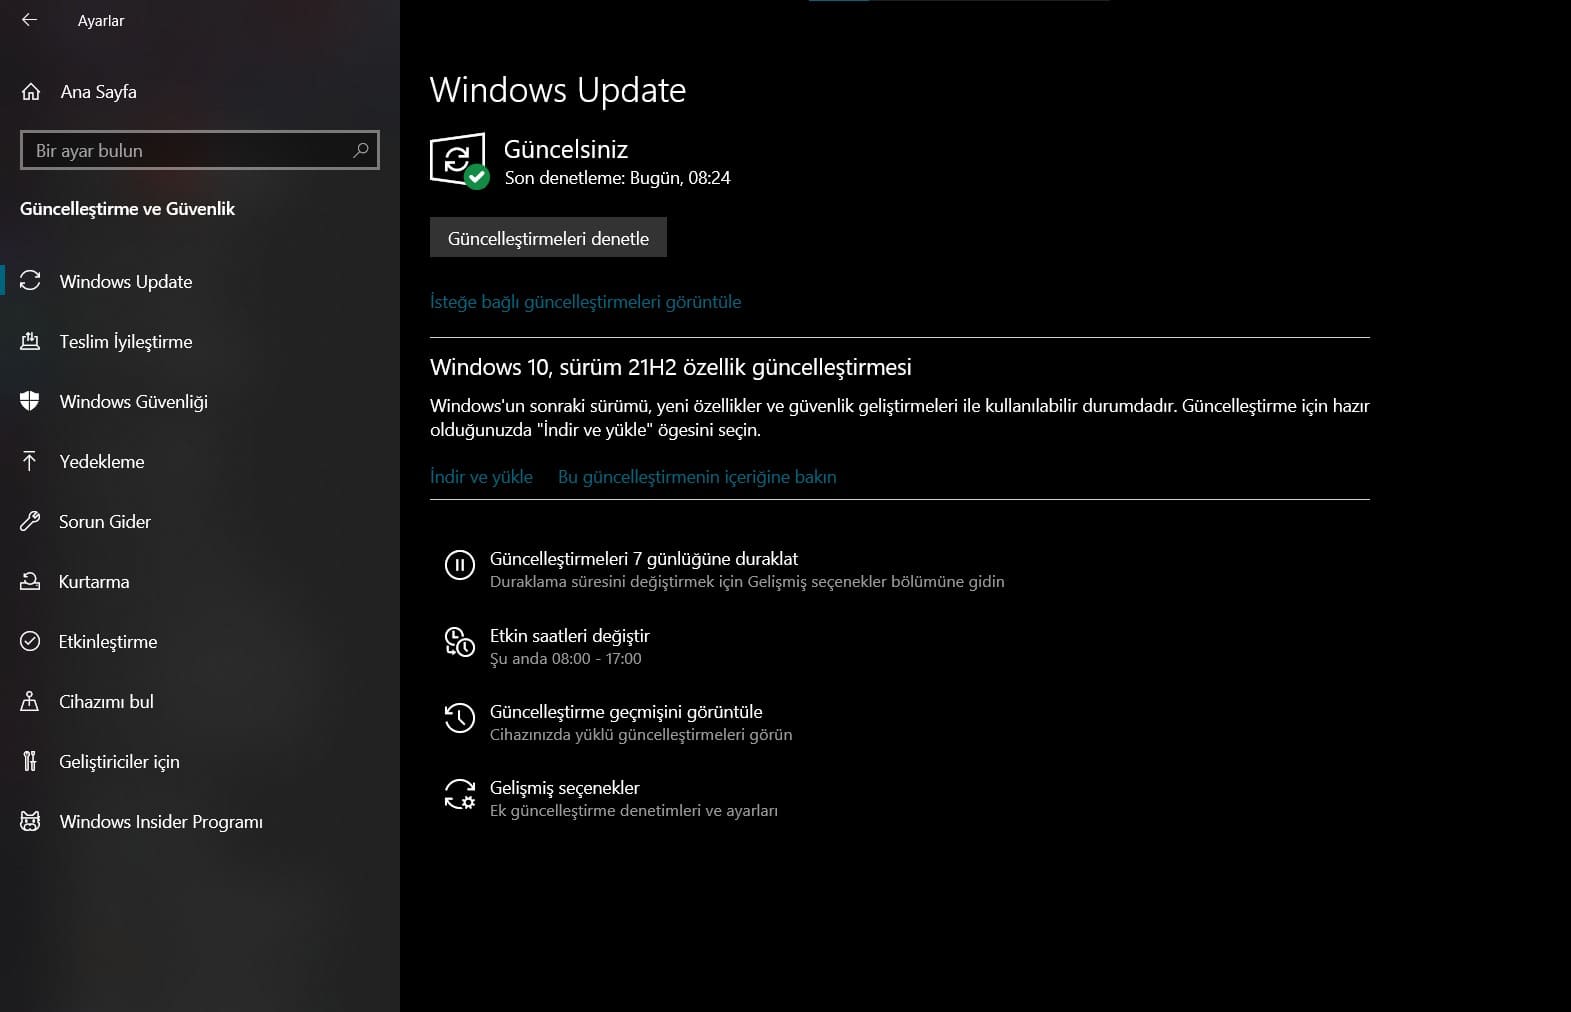1571x1012 pixels.
Task: Click the active hours clock icon
Action: click(x=459, y=642)
